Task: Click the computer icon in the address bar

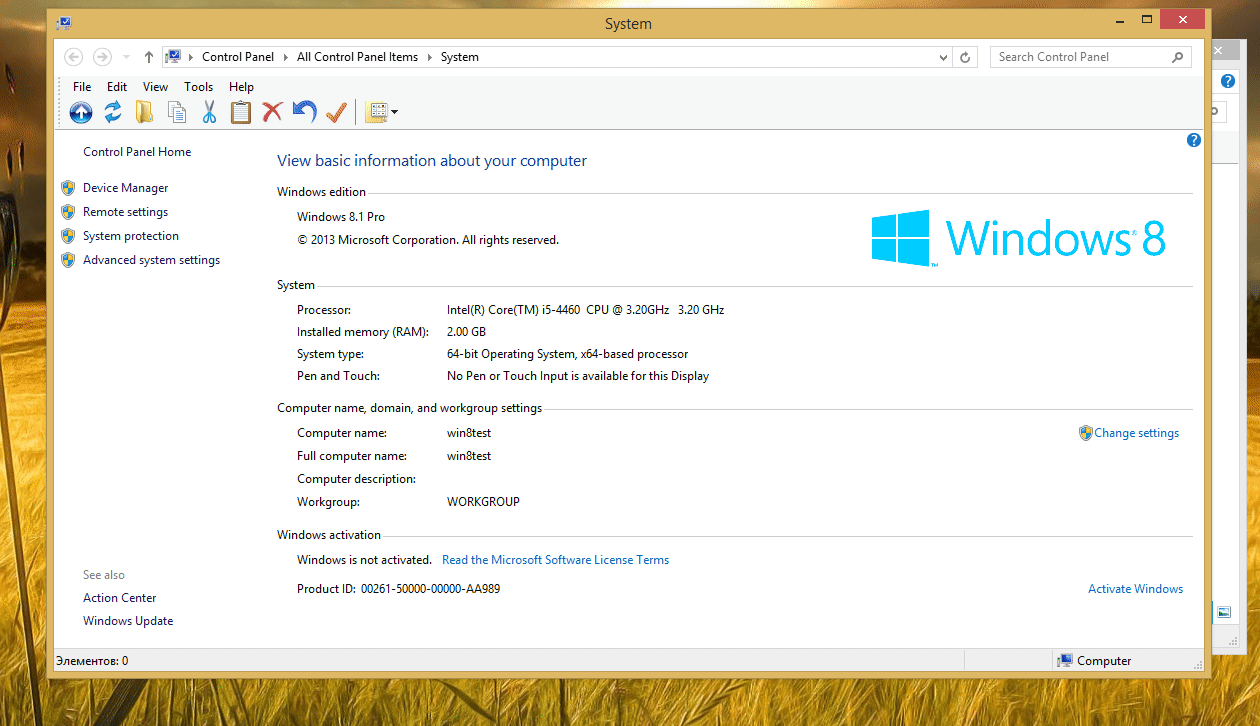Action: click(173, 57)
